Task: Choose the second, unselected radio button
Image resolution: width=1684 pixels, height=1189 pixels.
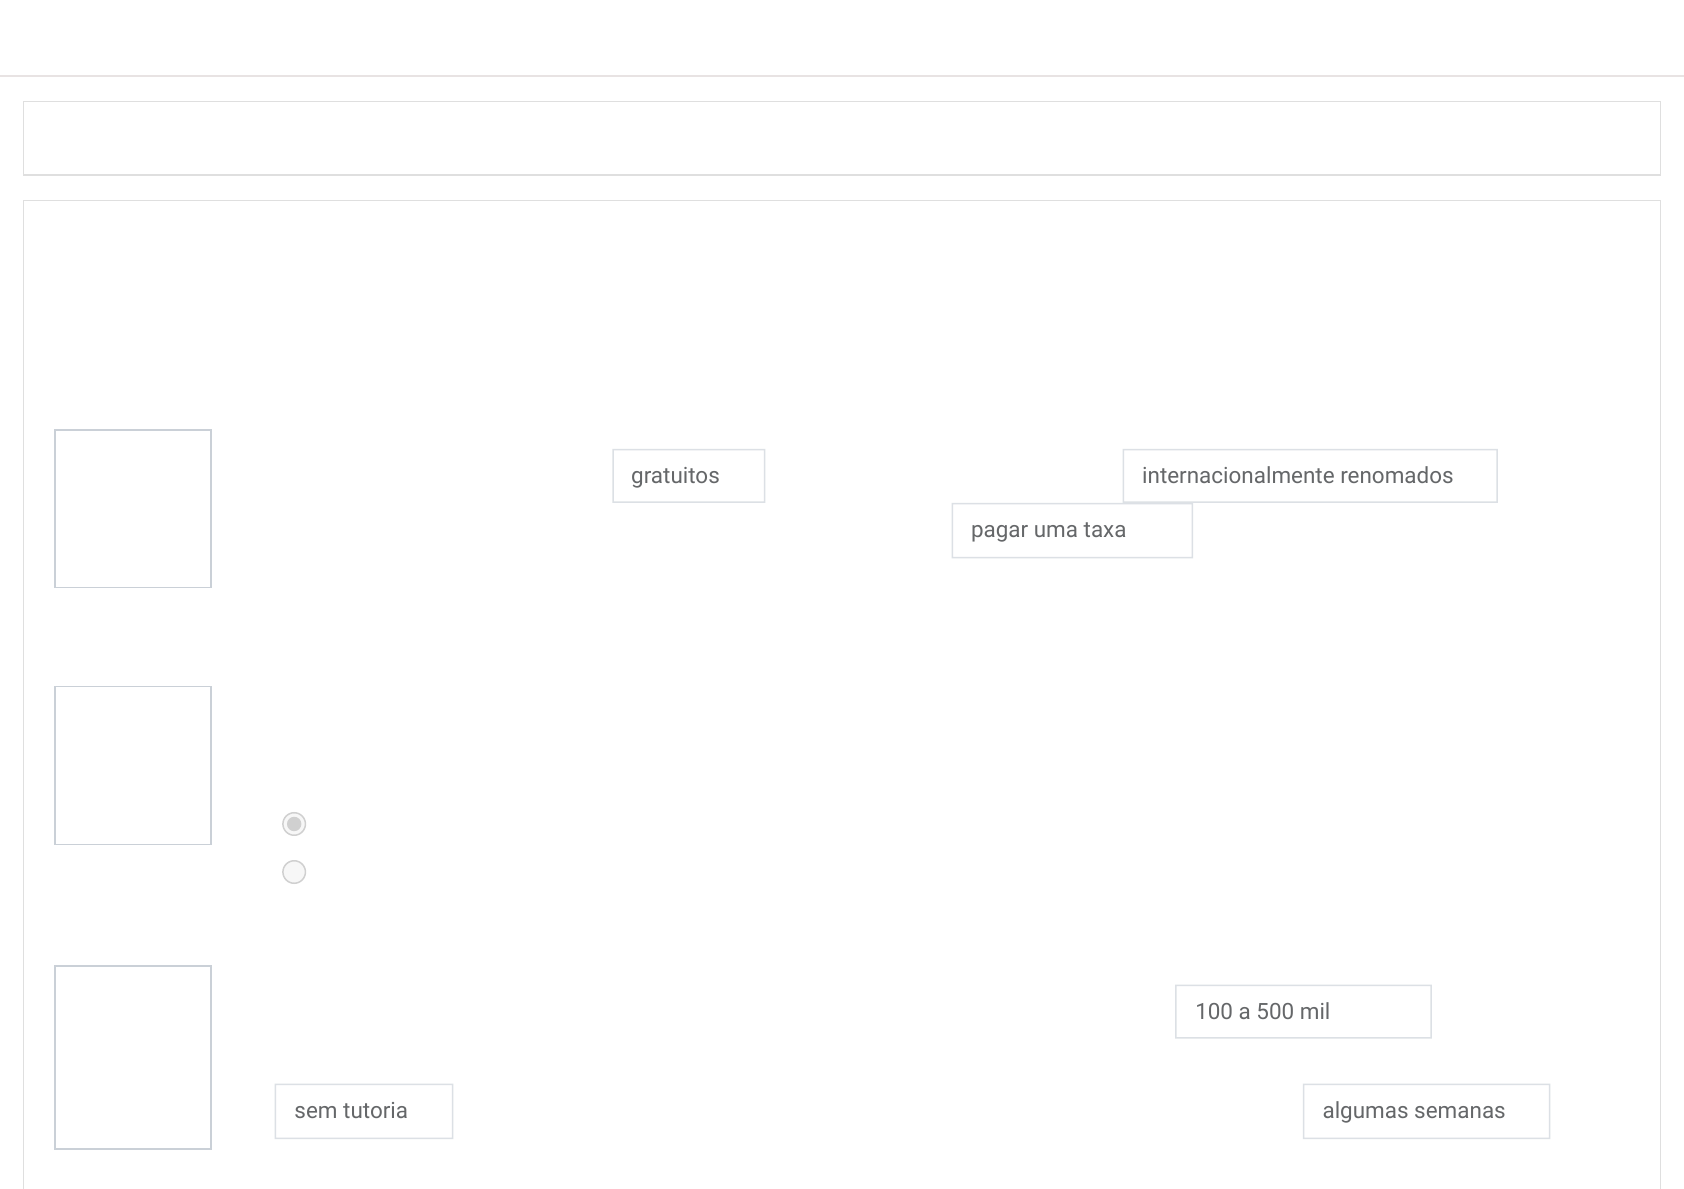Action: [294, 873]
